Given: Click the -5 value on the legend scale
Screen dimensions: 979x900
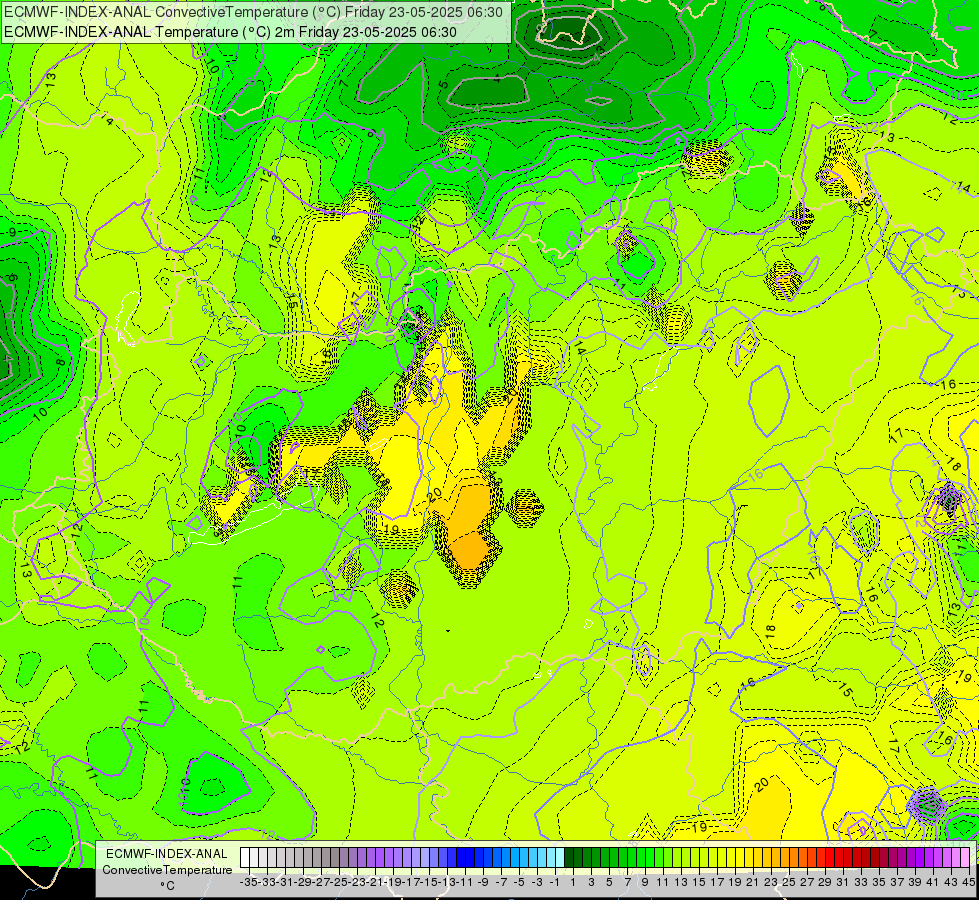Looking at the screenshot, I should pyautogui.click(x=519, y=882).
